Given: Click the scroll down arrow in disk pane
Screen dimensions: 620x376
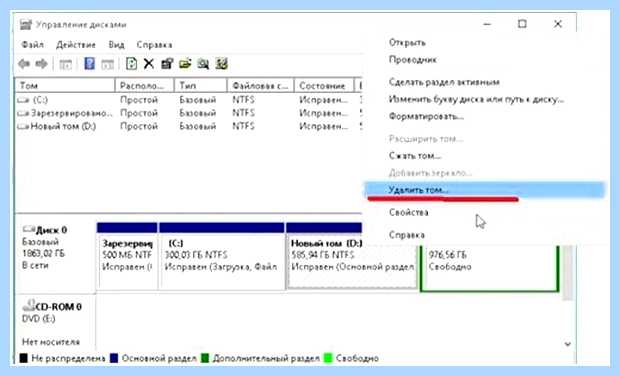Looking at the screenshot, I should [x=568, y=344].
